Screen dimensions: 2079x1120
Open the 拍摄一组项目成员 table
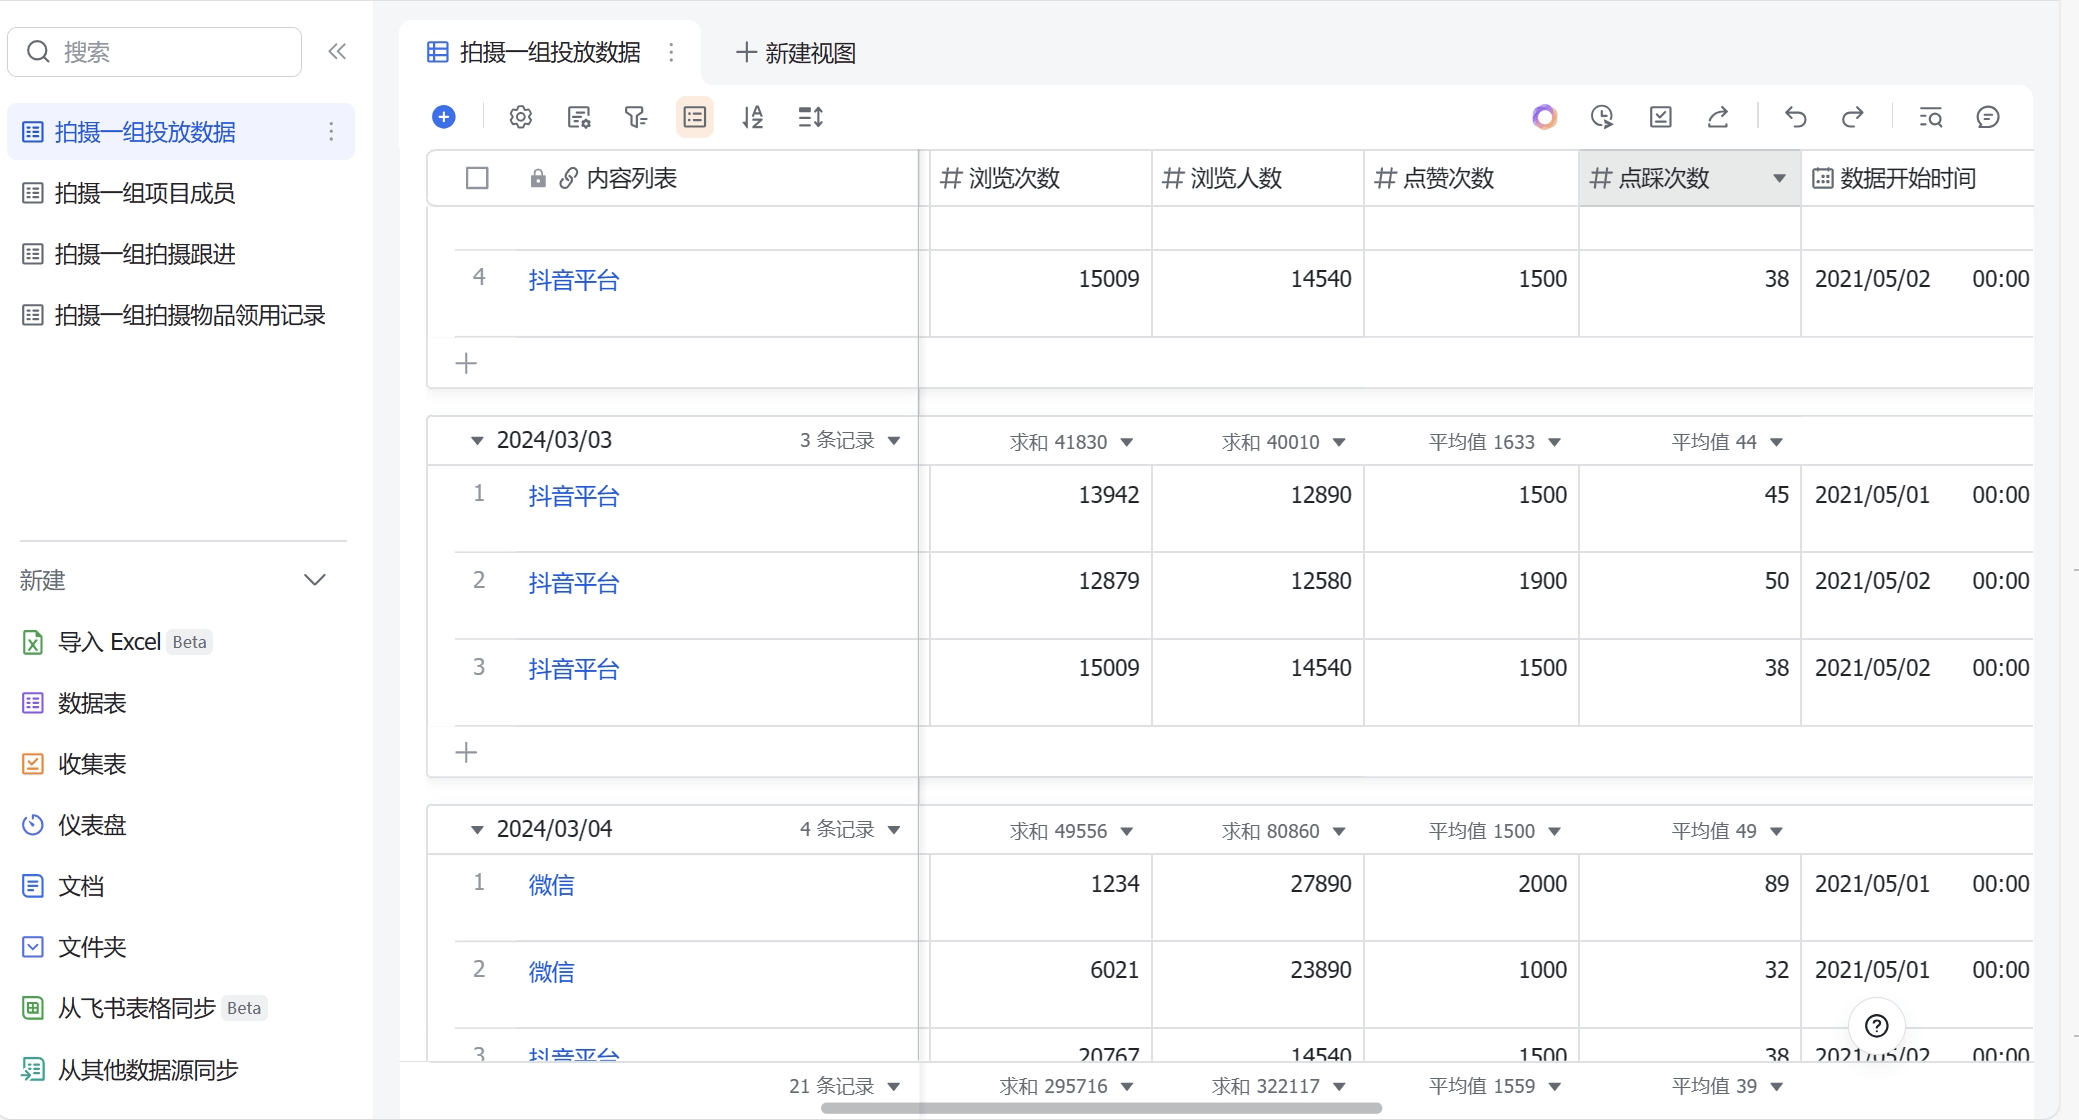(x=145, y=193)
